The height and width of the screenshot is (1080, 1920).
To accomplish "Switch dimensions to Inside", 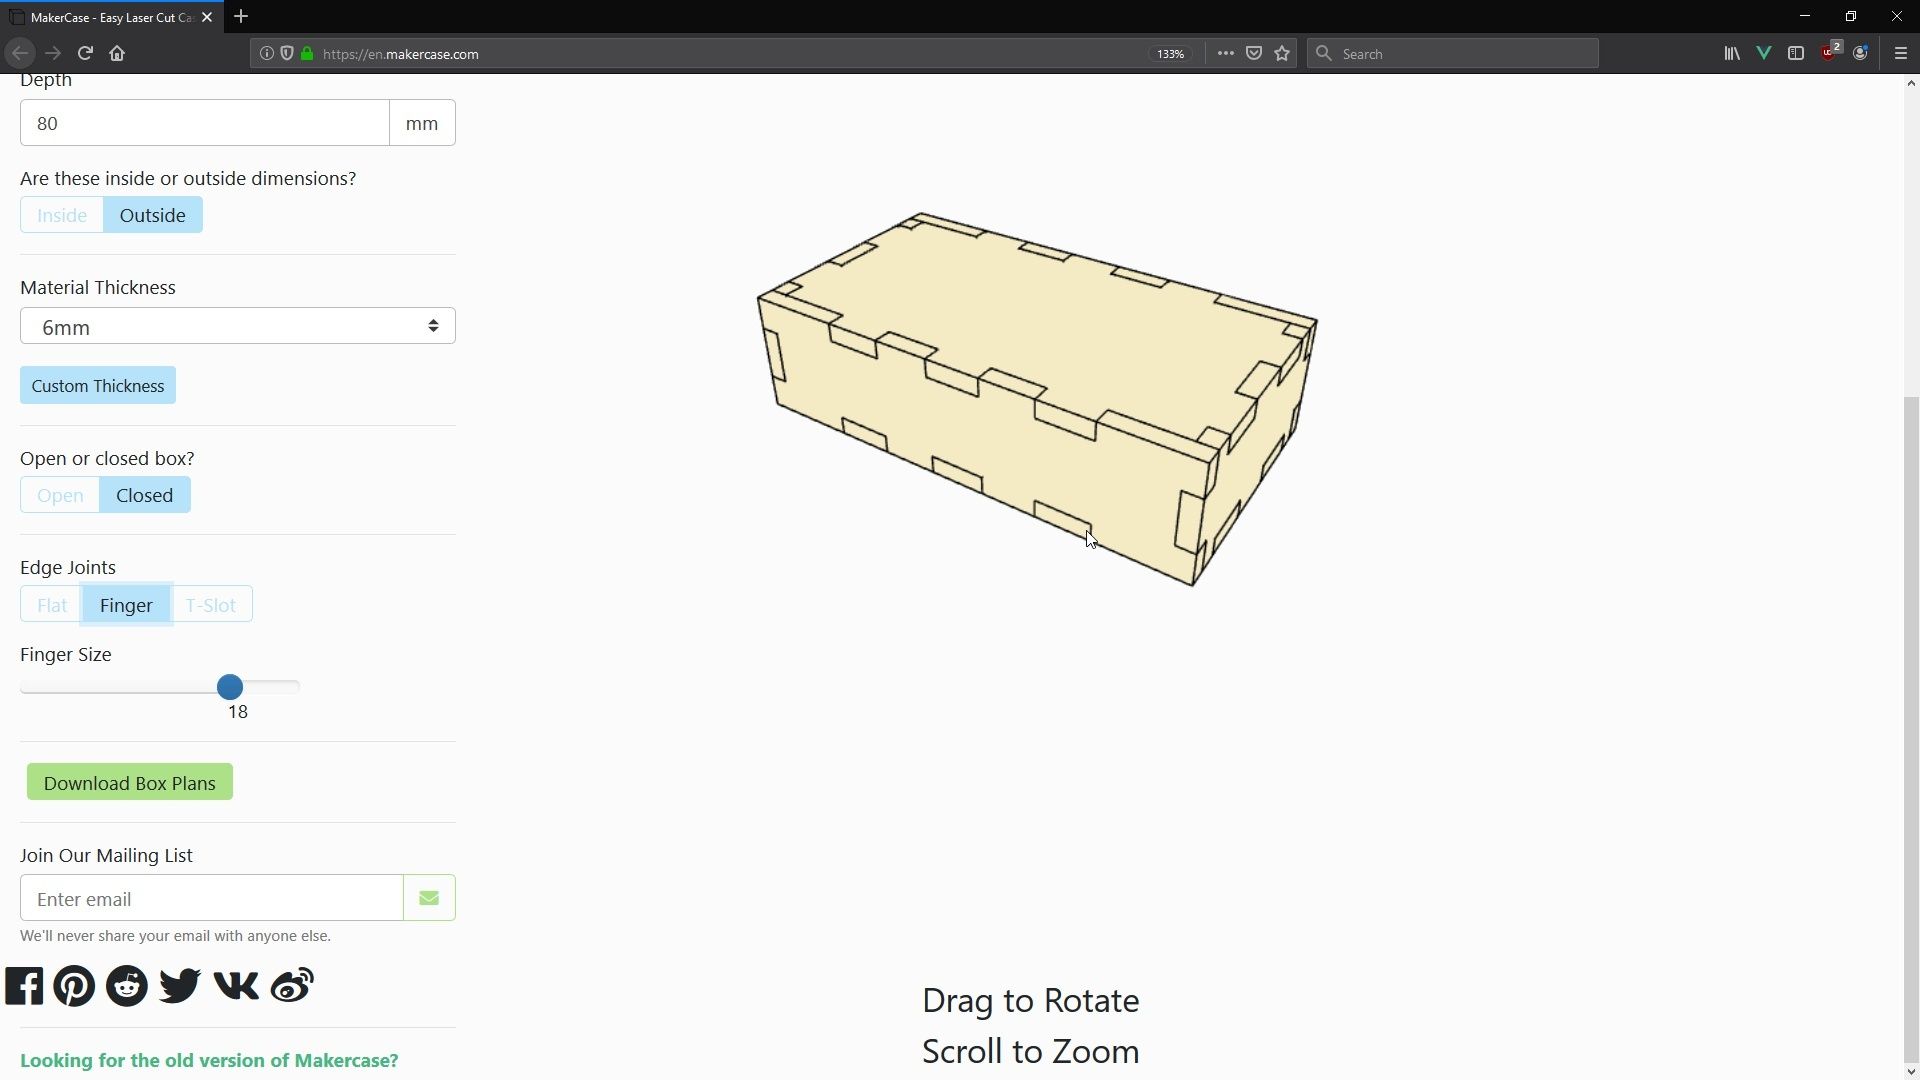I will pyautogui.click(x=61, y=214).
